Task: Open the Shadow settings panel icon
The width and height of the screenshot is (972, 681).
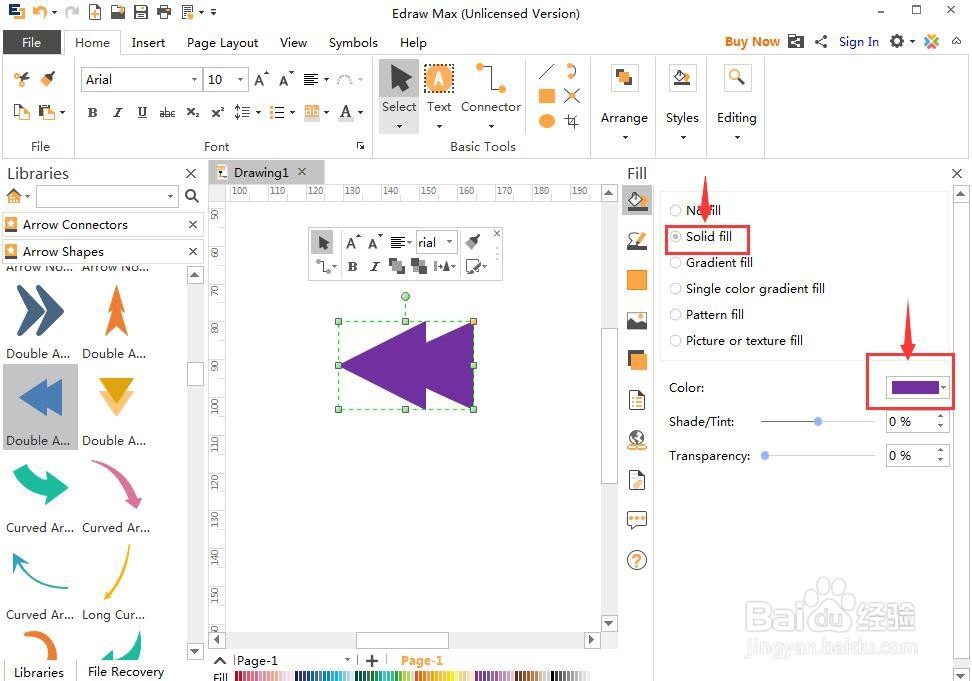Action: point(637,360)
